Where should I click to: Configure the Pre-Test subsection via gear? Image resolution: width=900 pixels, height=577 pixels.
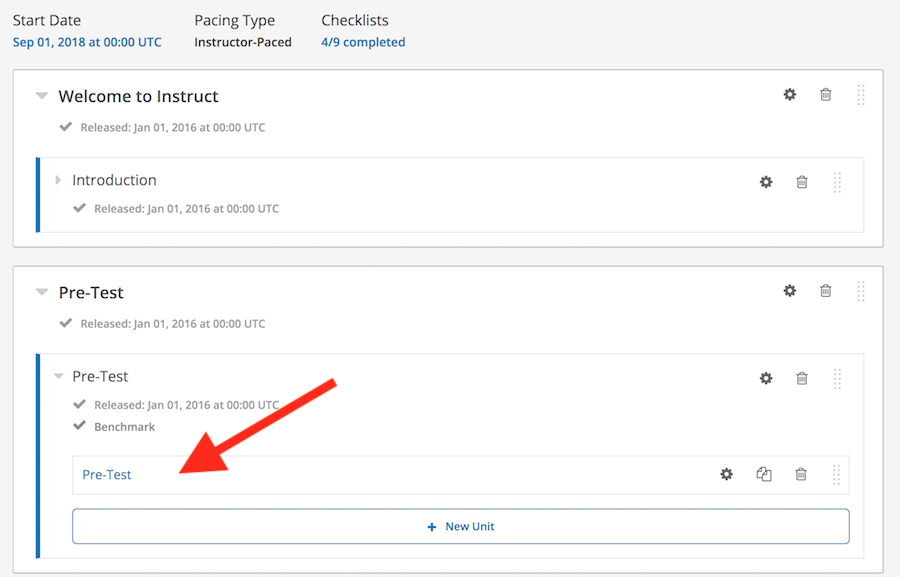point(766,378)
